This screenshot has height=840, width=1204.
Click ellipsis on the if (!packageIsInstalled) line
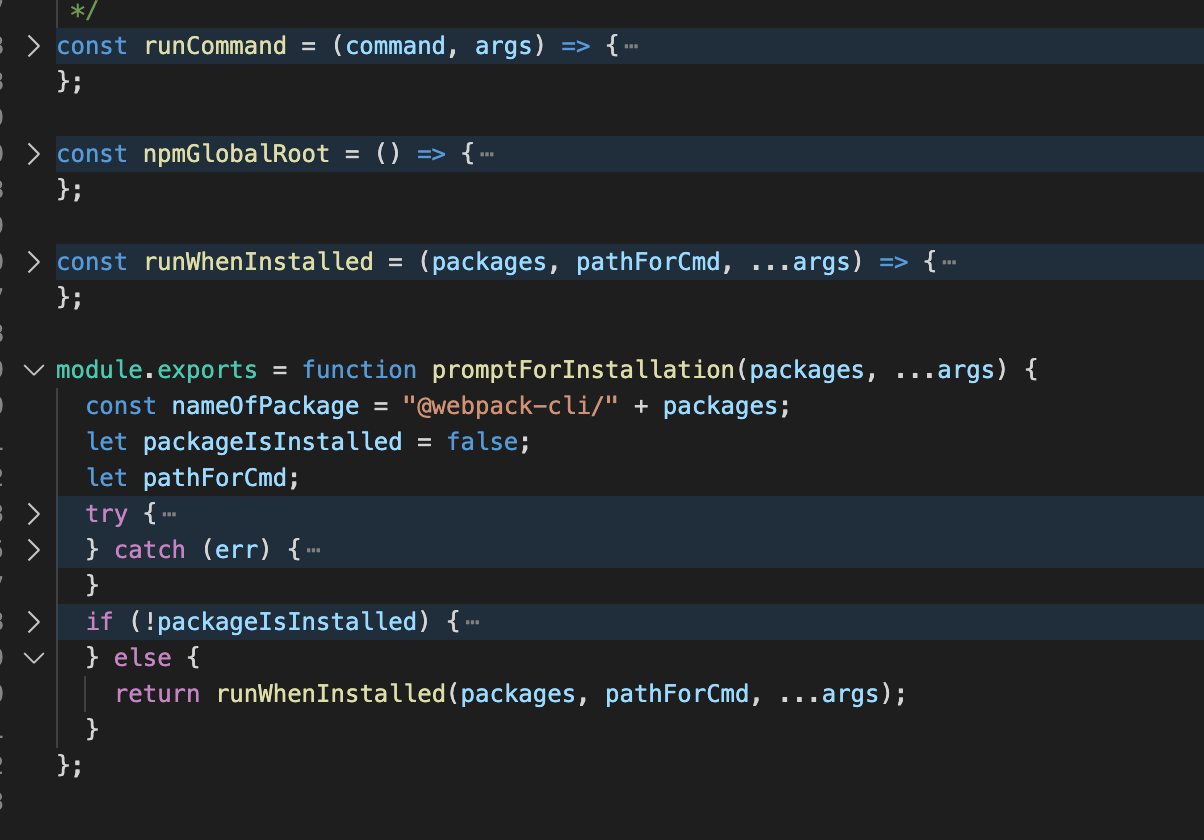pyautogui.click(x=472, y=622)
